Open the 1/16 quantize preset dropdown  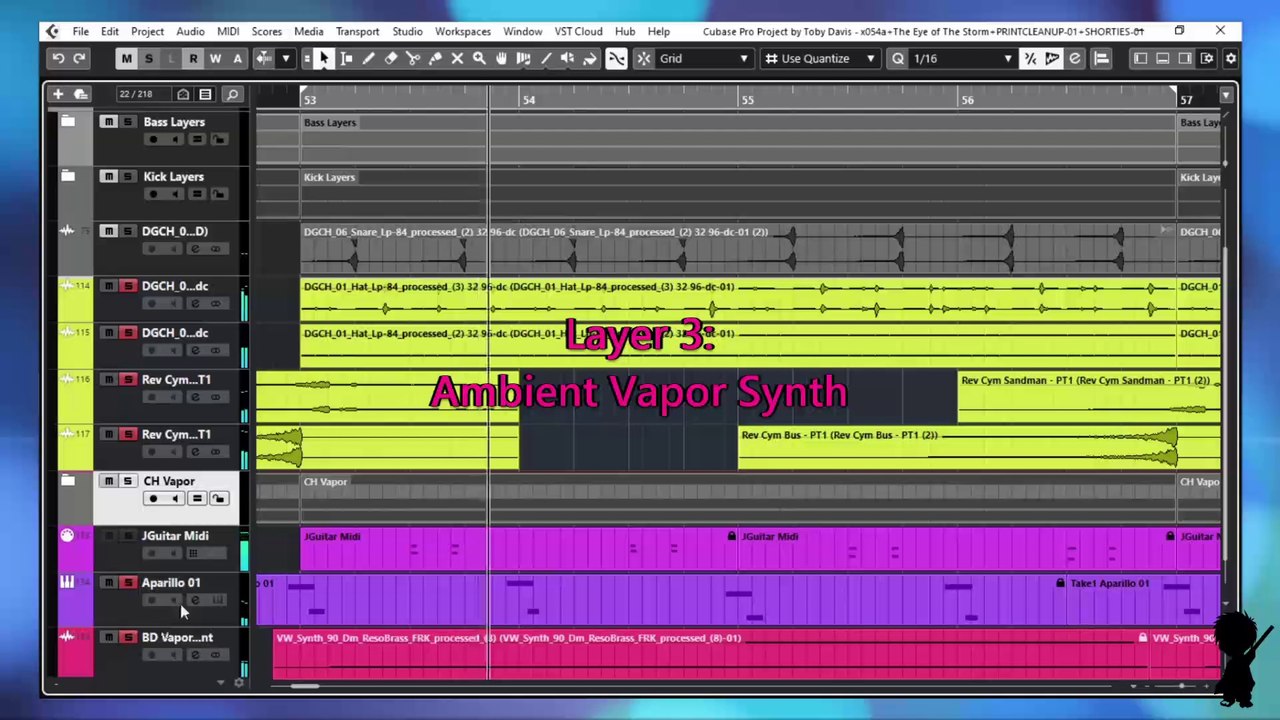[962, 59]
